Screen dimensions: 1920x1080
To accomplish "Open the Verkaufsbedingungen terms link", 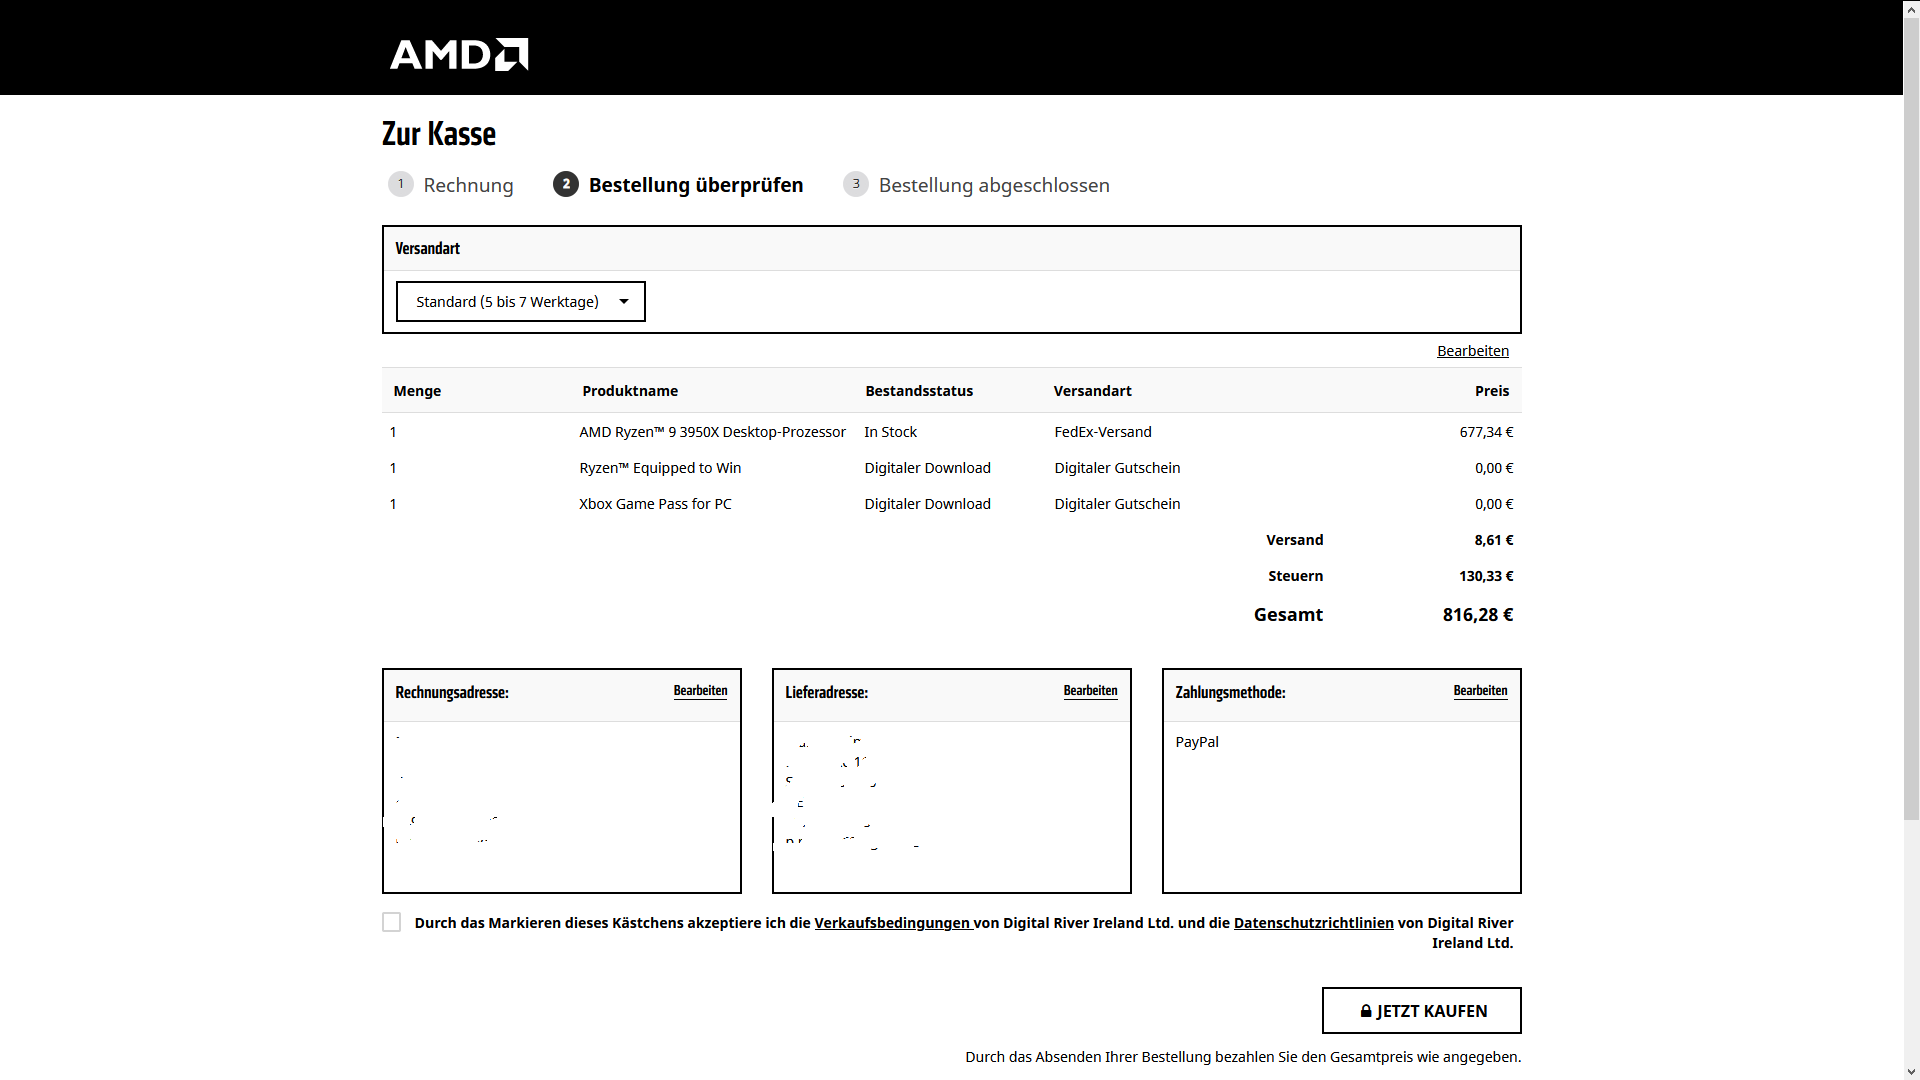I will (x=891, y=923).
